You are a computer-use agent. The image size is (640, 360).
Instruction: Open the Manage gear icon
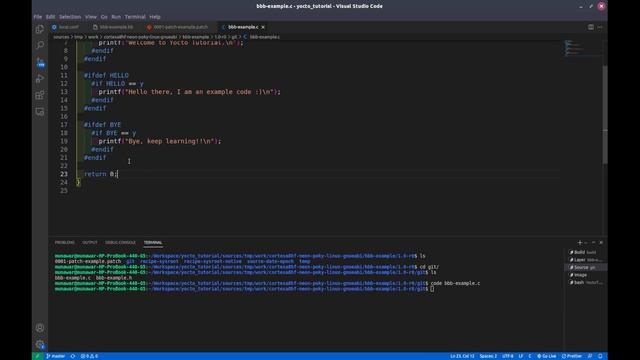pyautogui.click(x=40, y=344)
